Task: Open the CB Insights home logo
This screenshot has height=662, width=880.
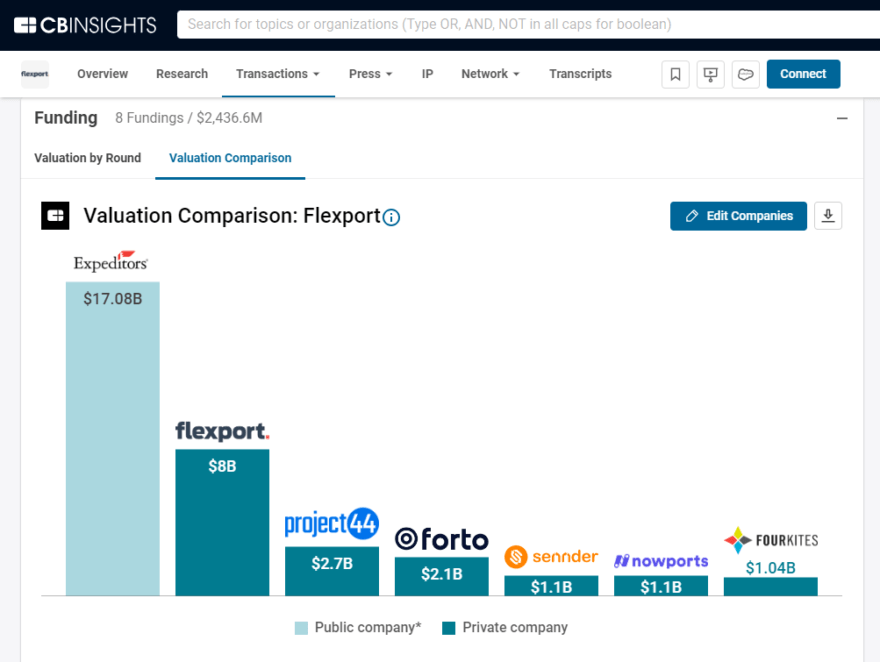Action: [84, 24]
